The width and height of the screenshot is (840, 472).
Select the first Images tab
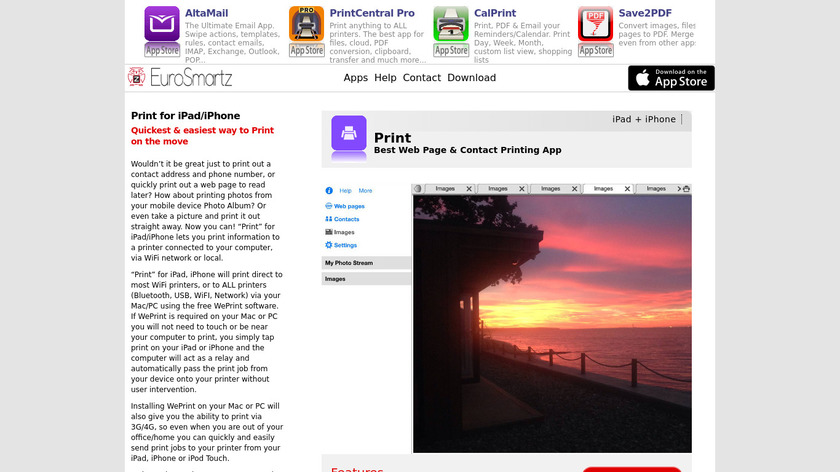[x=445, y=189]
